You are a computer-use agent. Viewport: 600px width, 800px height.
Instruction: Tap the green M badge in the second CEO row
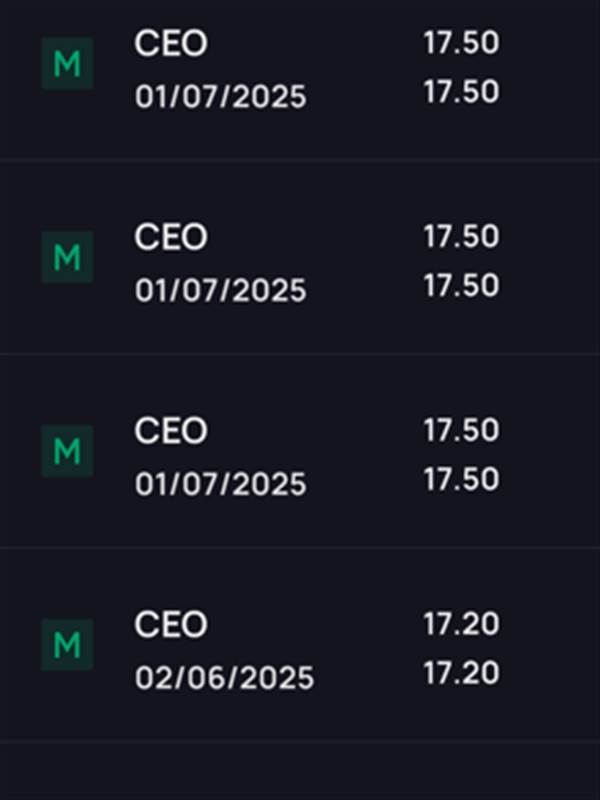(67, 257)
